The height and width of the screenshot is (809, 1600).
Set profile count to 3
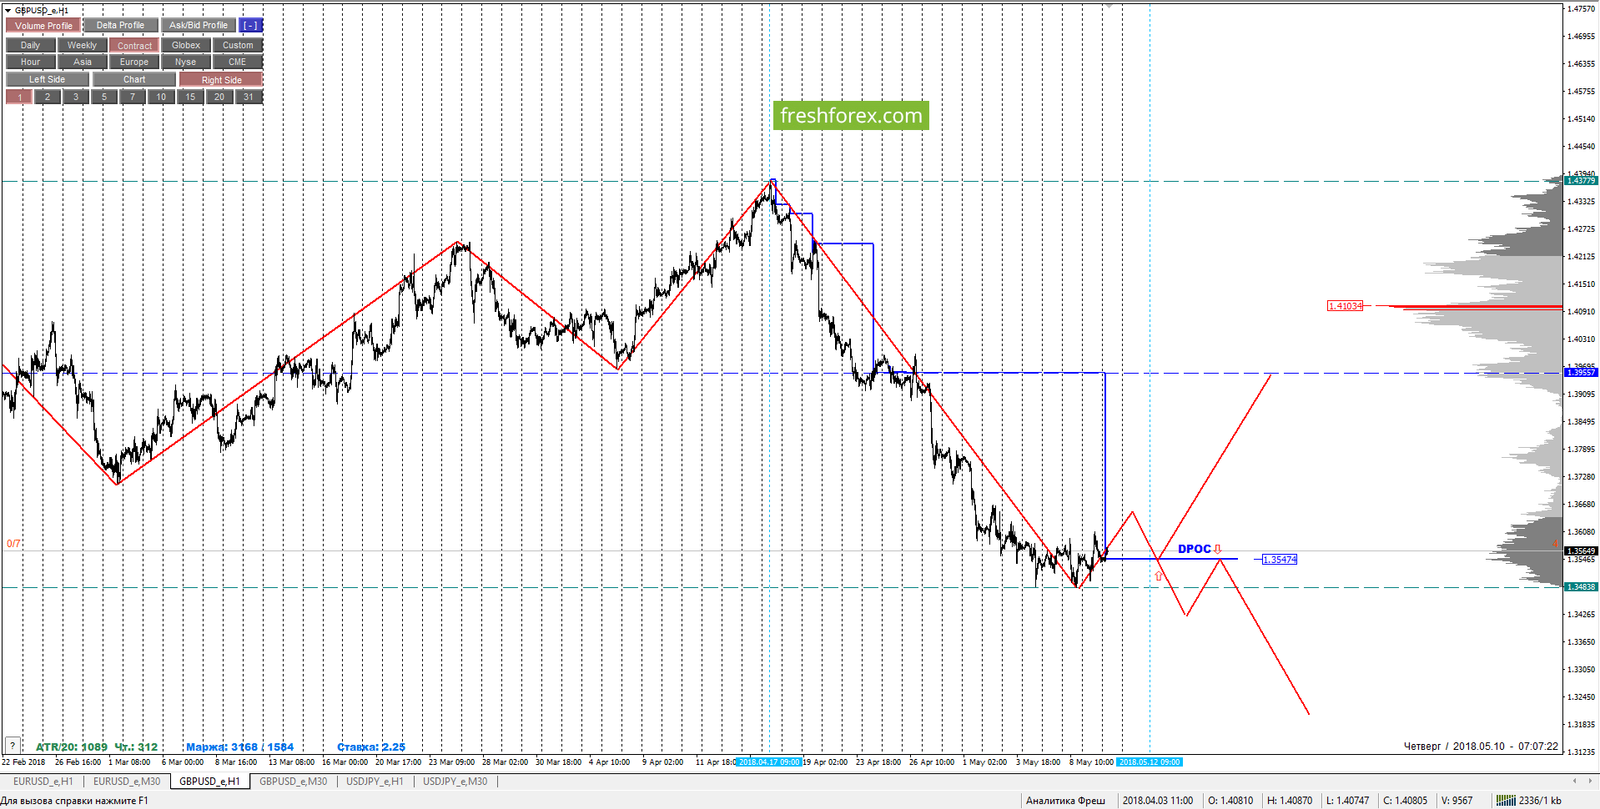click(x=76, y=97)
